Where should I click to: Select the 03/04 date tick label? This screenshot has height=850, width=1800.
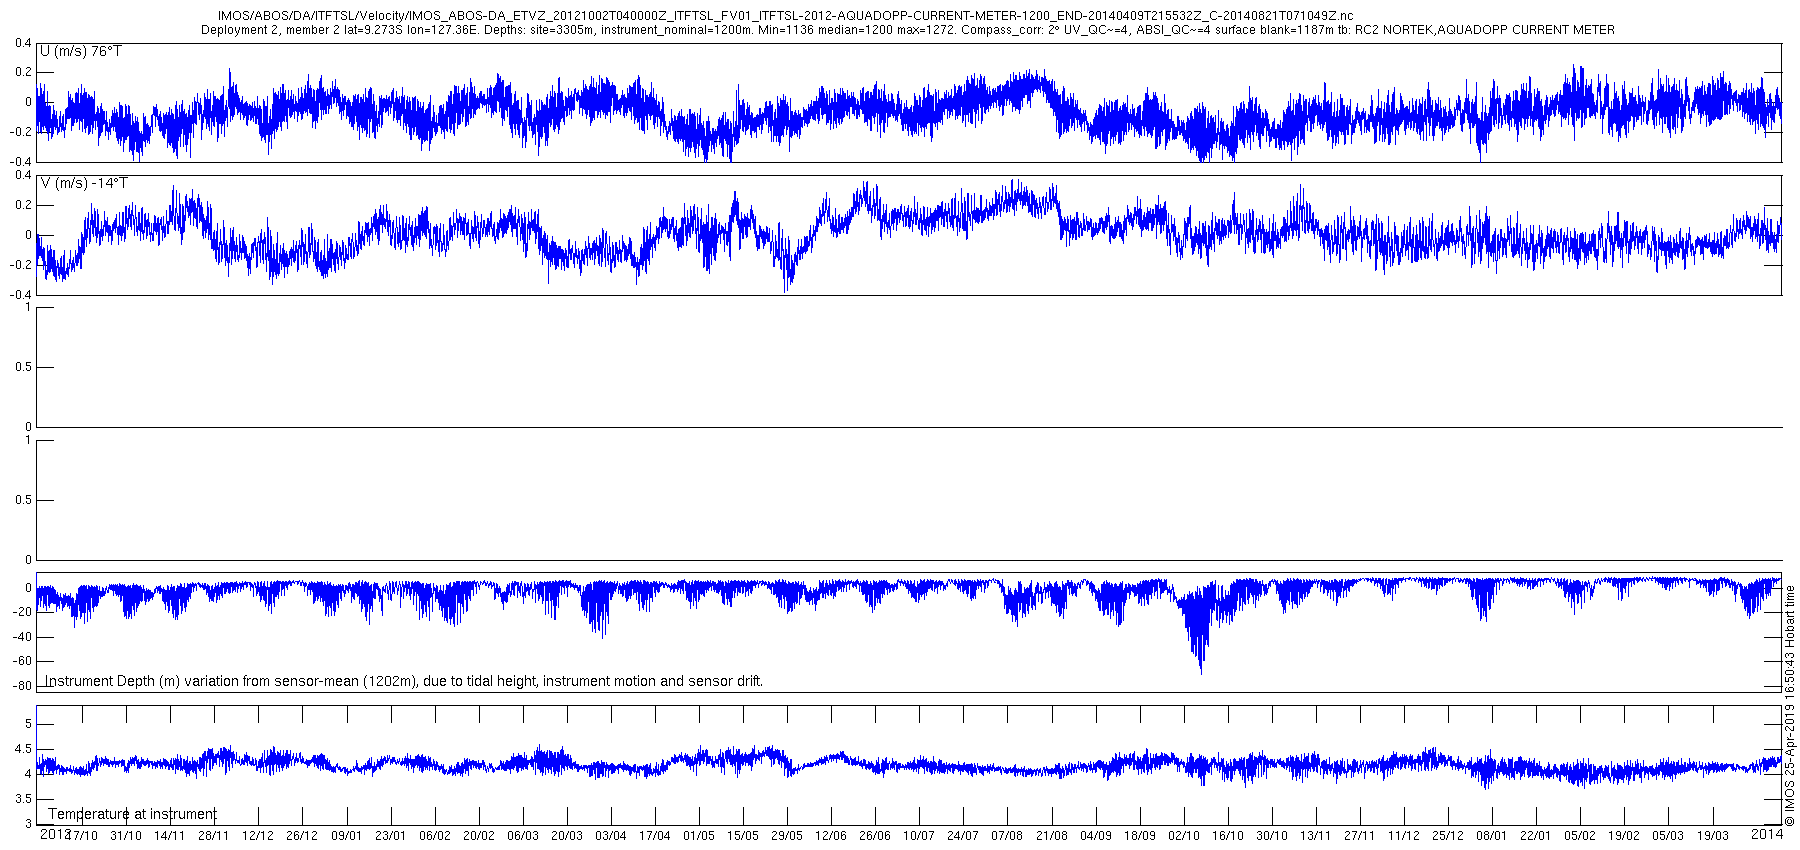[x=611, y=836]
